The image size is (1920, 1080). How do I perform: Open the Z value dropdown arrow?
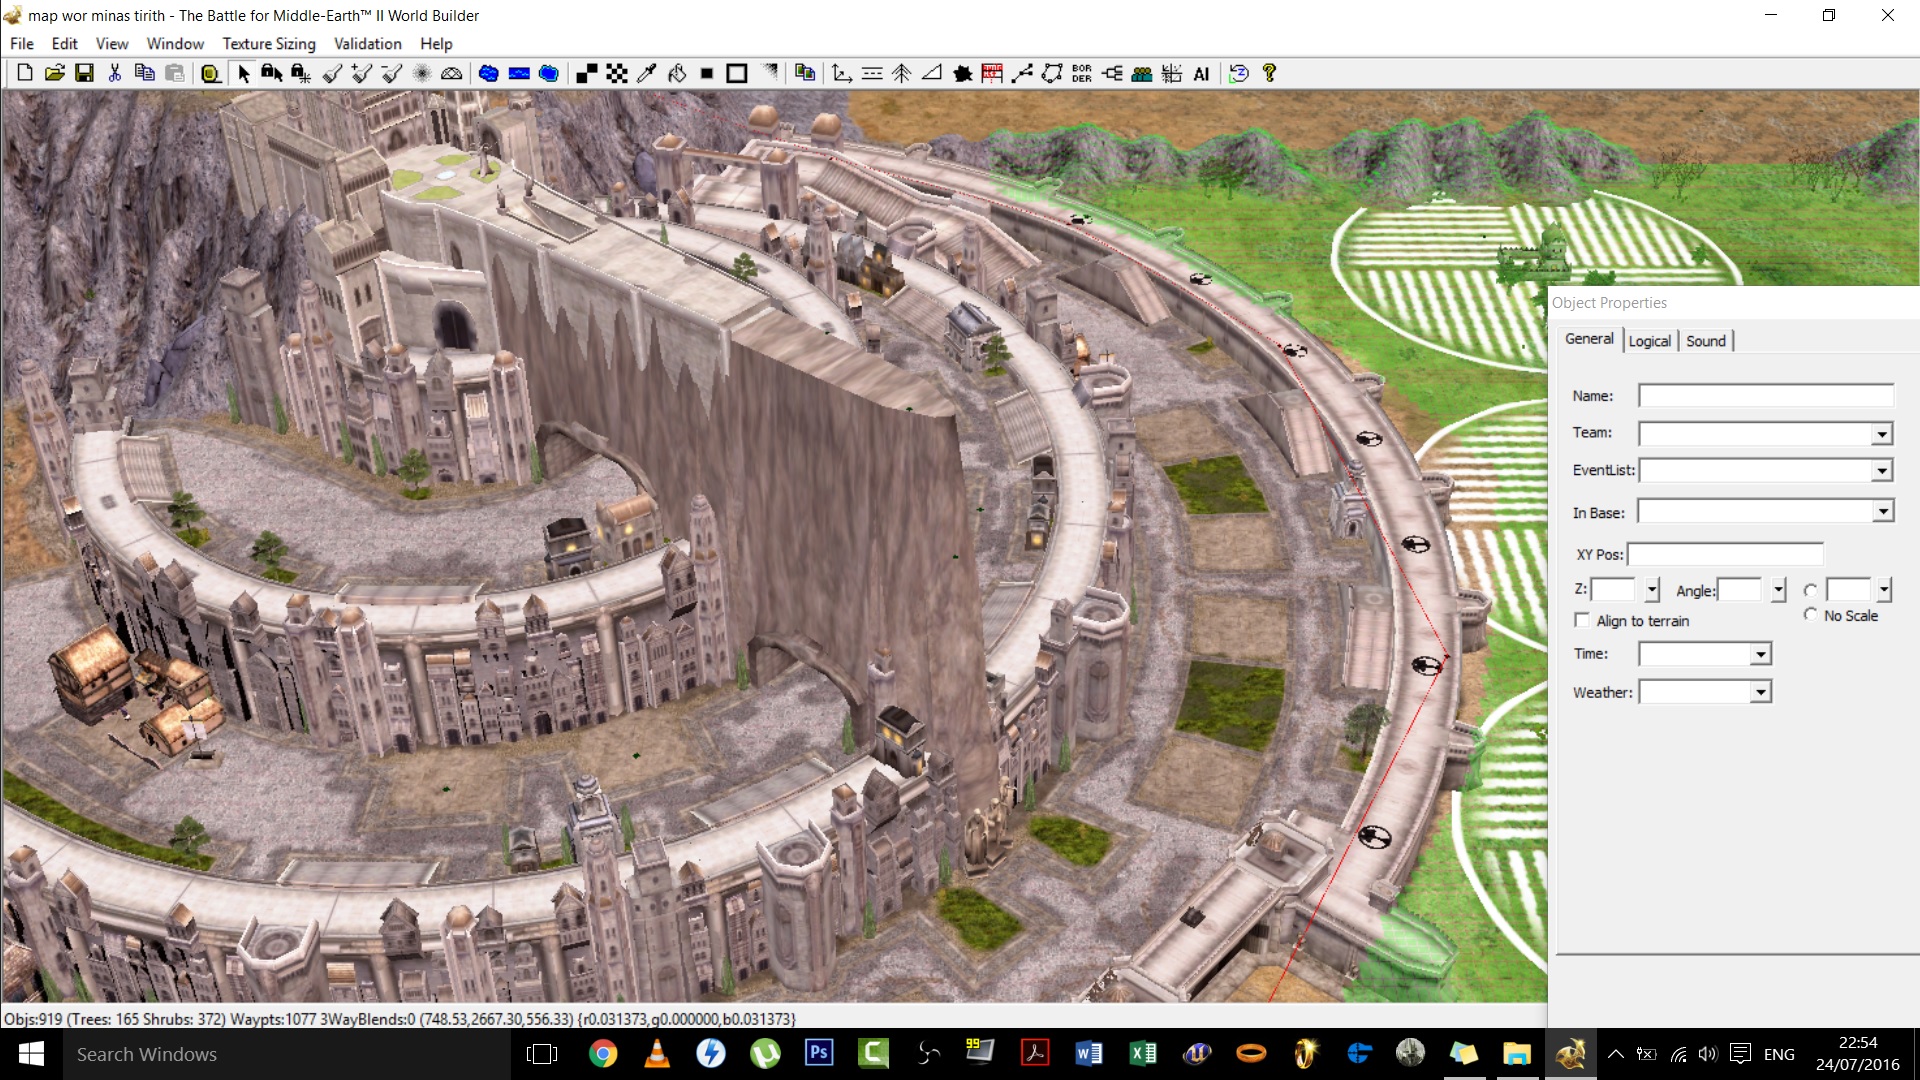pyautogui.click(x=1652, y=590)
